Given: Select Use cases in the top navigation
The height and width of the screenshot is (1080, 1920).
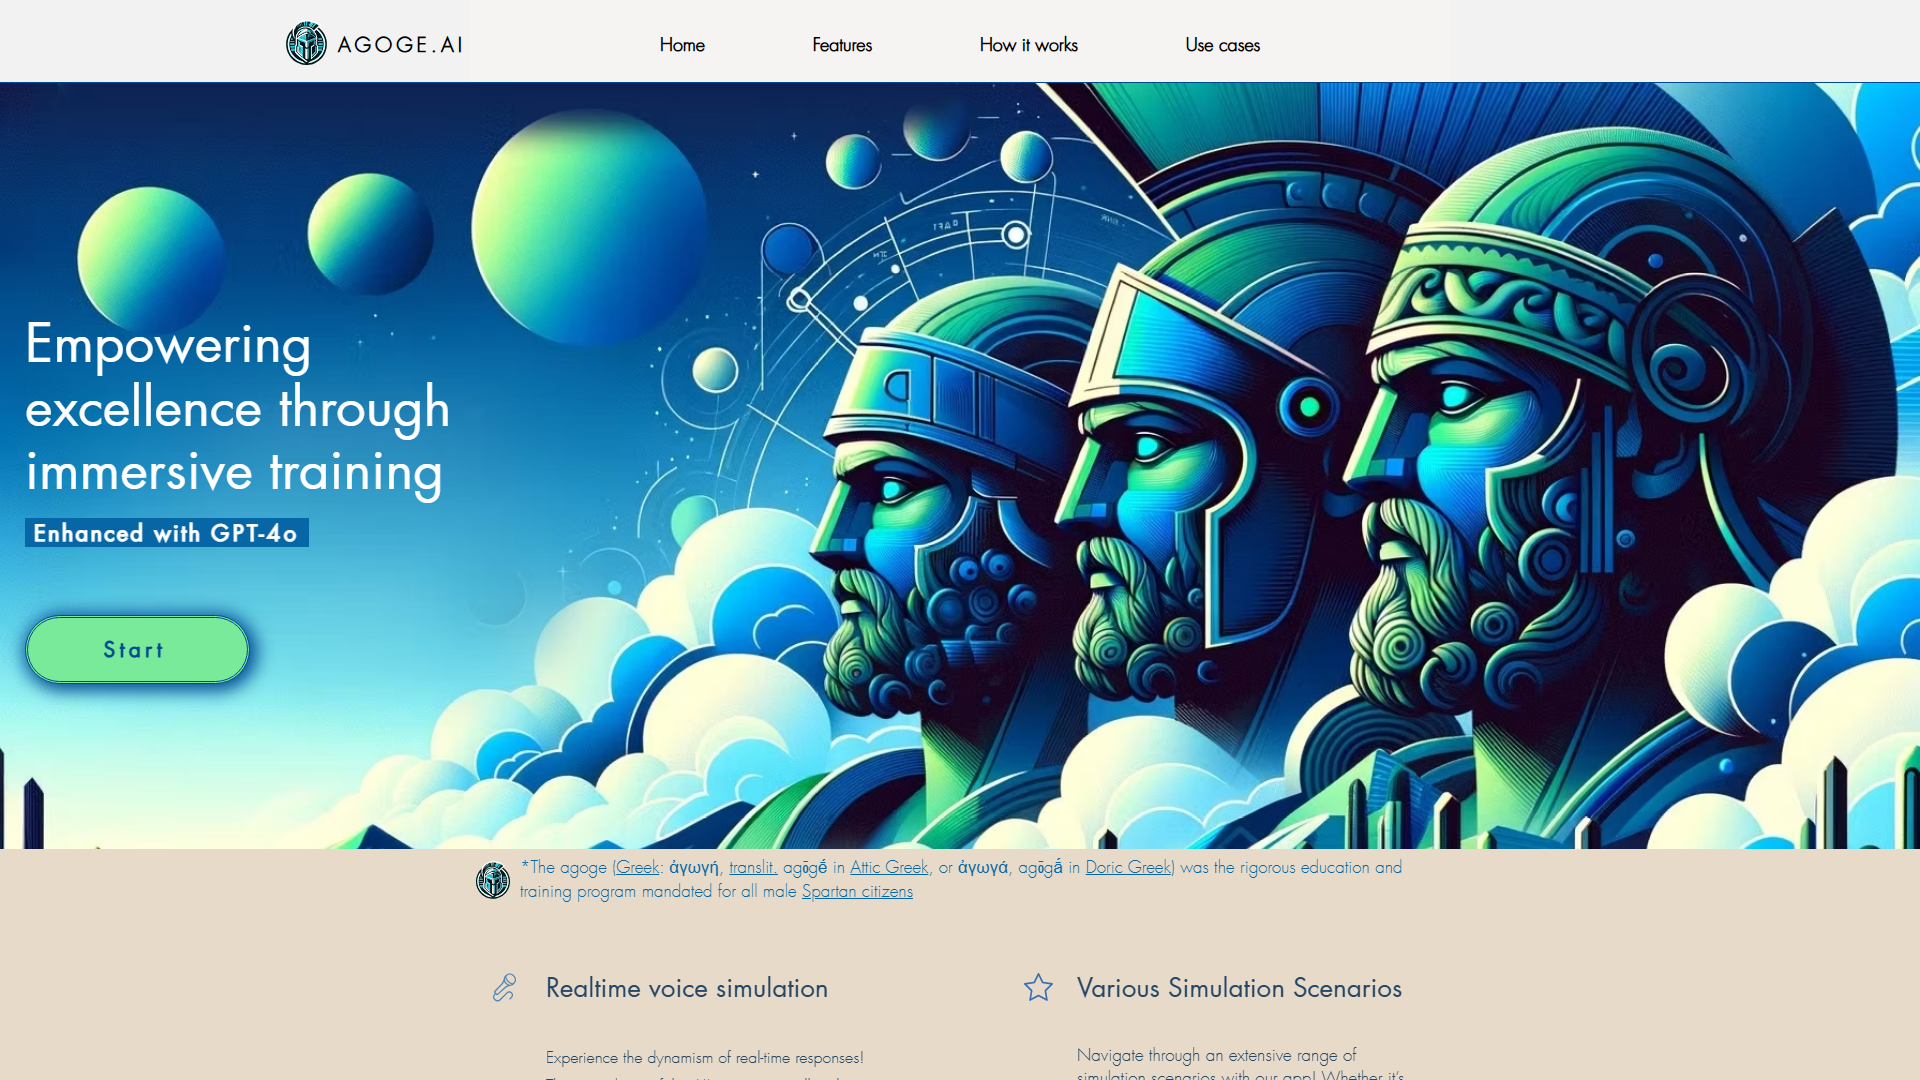Looking at the screenshot, I should point(1222,45).
